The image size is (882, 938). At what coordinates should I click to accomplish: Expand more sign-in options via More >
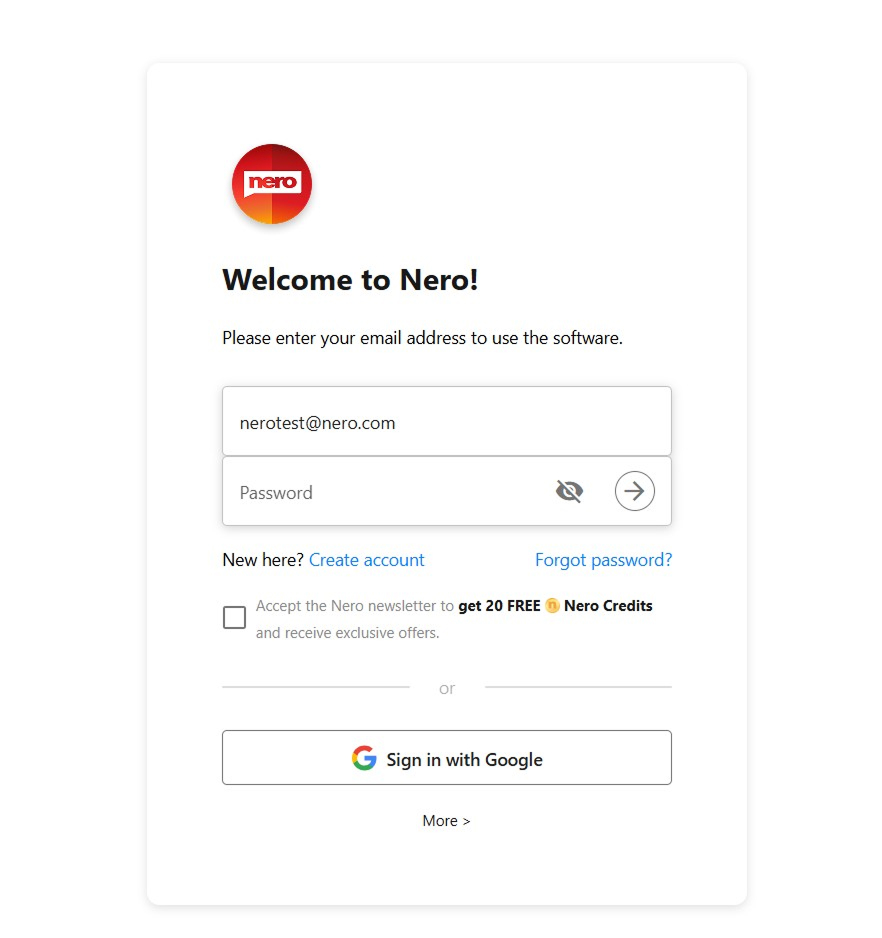(446, 821)
